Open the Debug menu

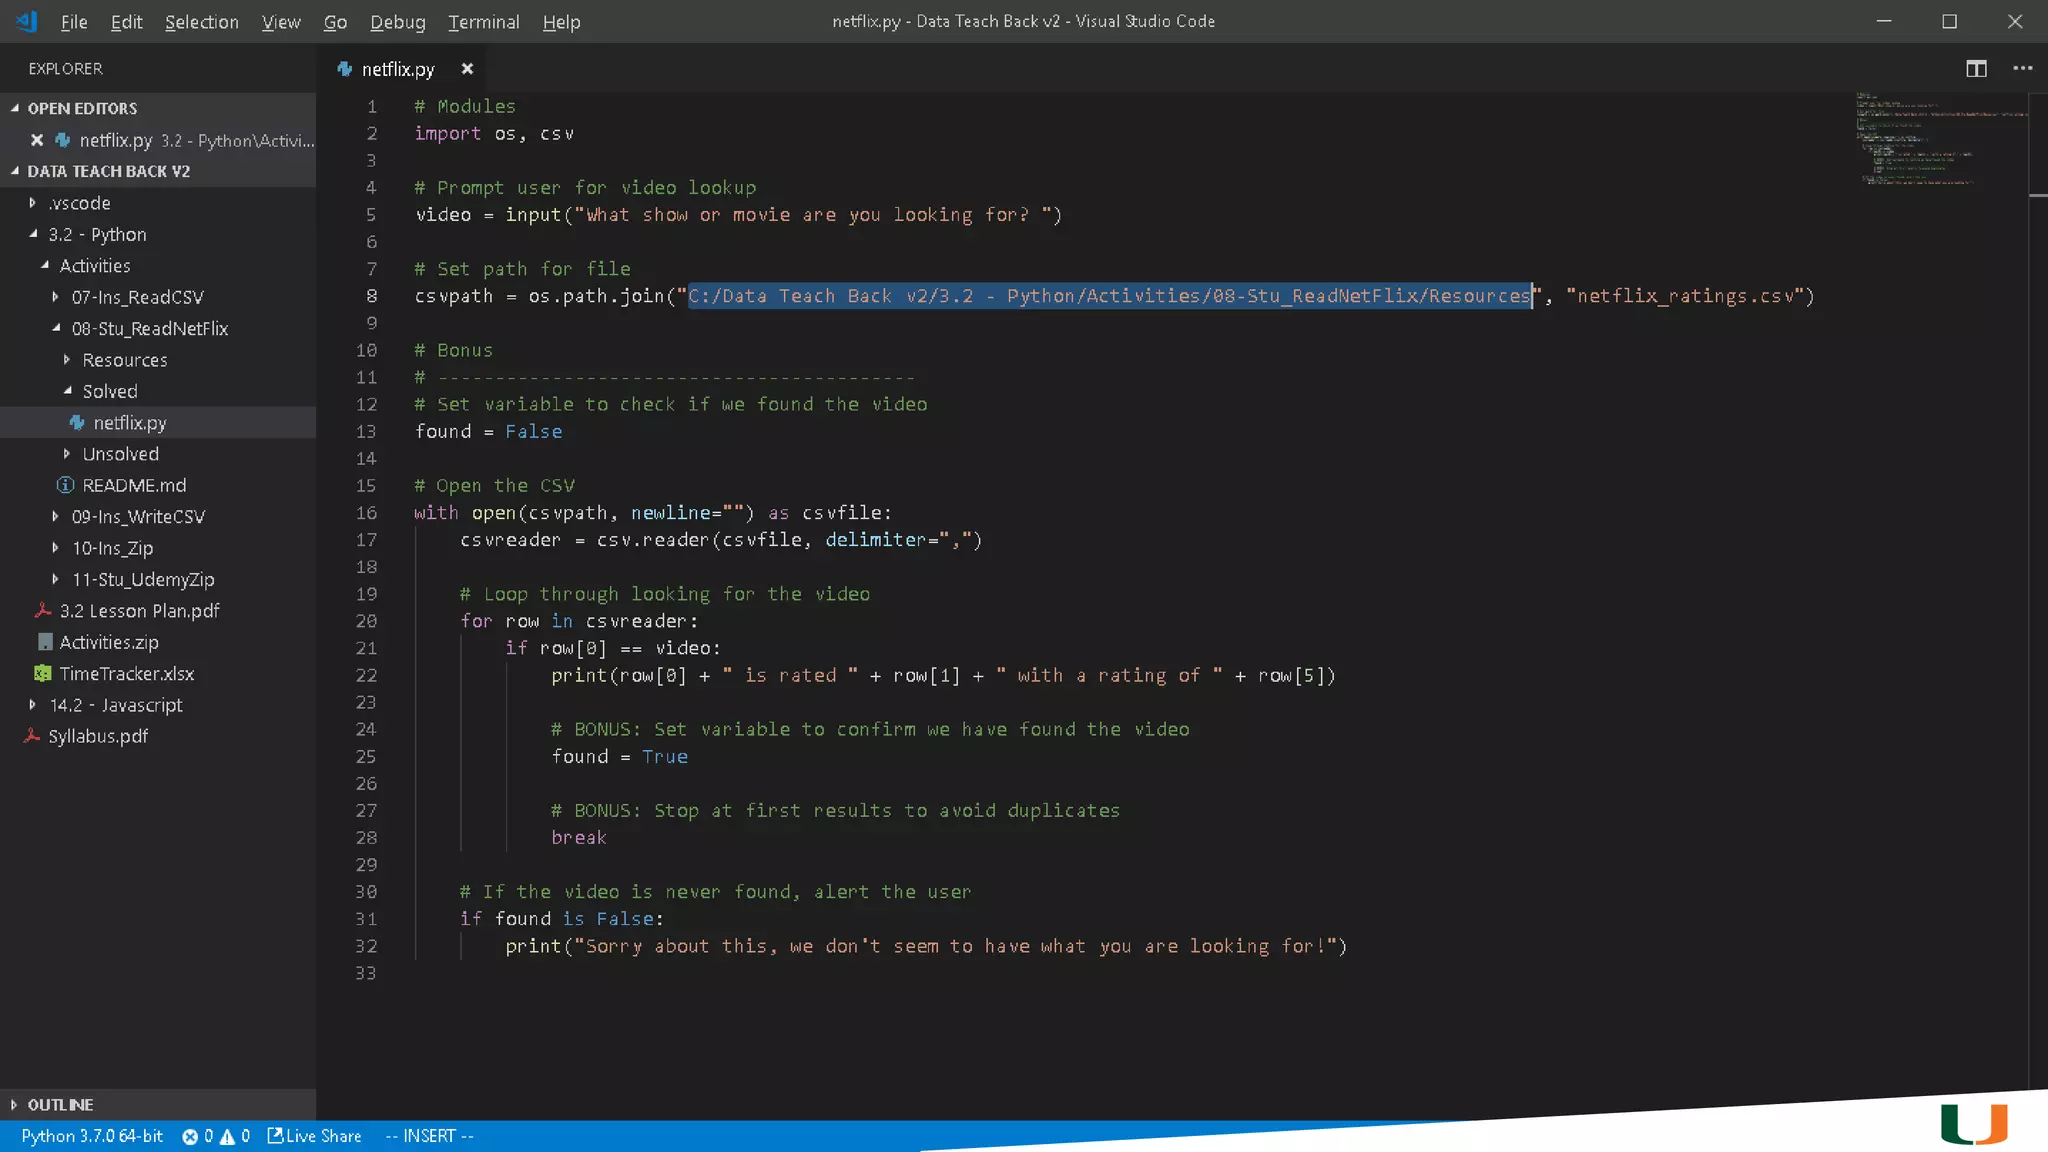point(397,22)
